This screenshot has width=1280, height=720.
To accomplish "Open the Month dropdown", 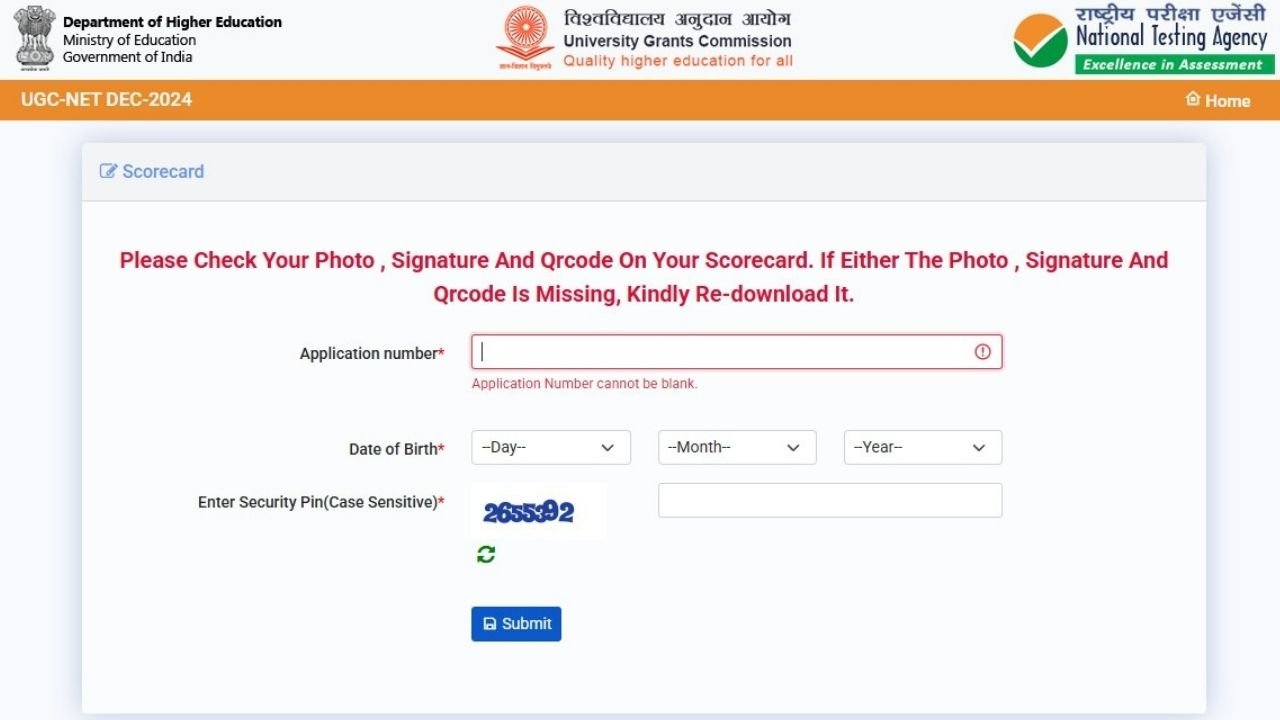I will tap(736, 447).
